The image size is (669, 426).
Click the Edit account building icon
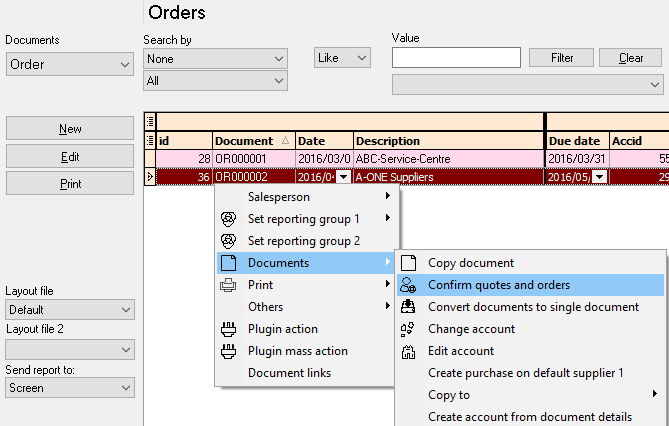408,351
